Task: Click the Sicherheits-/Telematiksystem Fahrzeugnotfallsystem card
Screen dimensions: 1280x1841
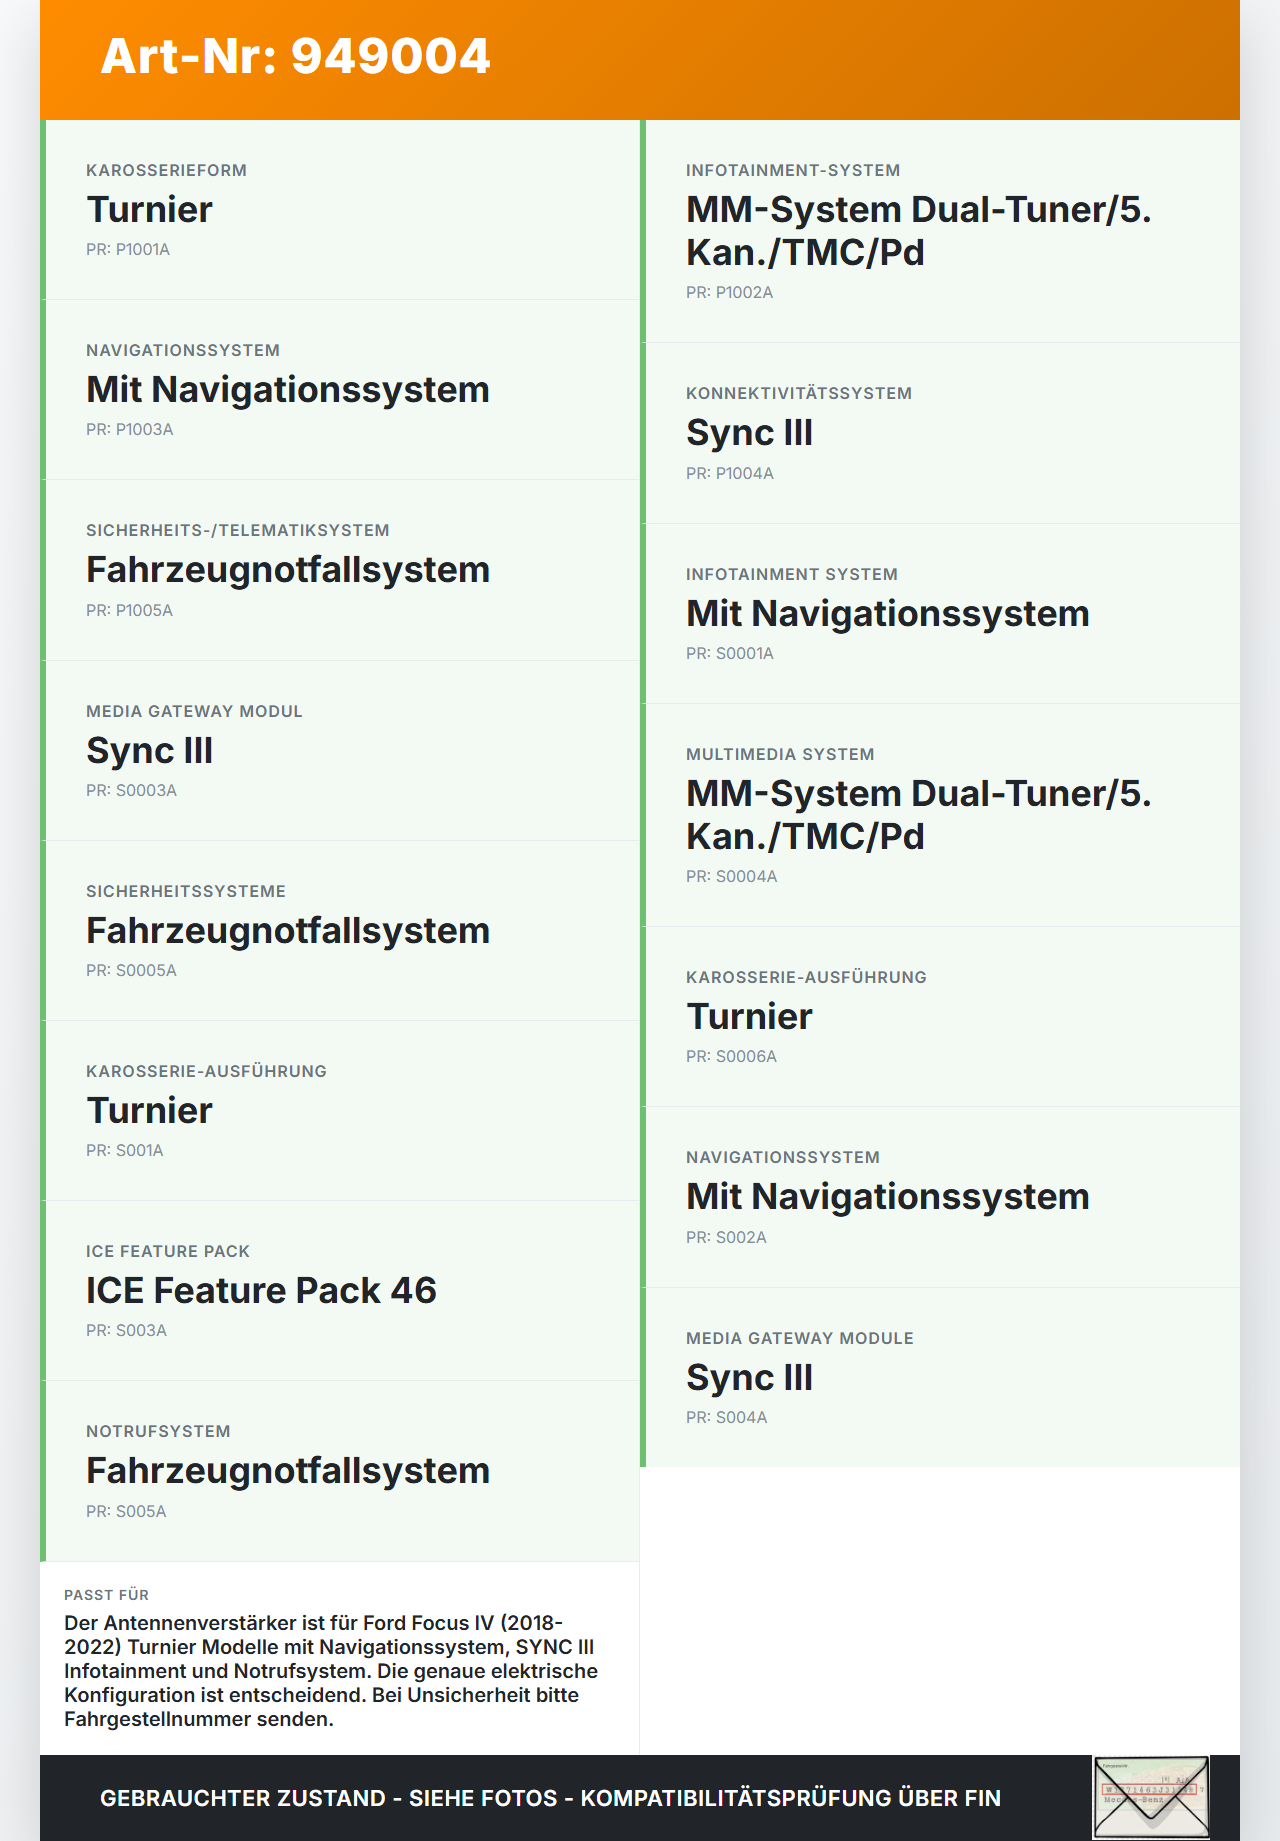Action: [340, 570]
